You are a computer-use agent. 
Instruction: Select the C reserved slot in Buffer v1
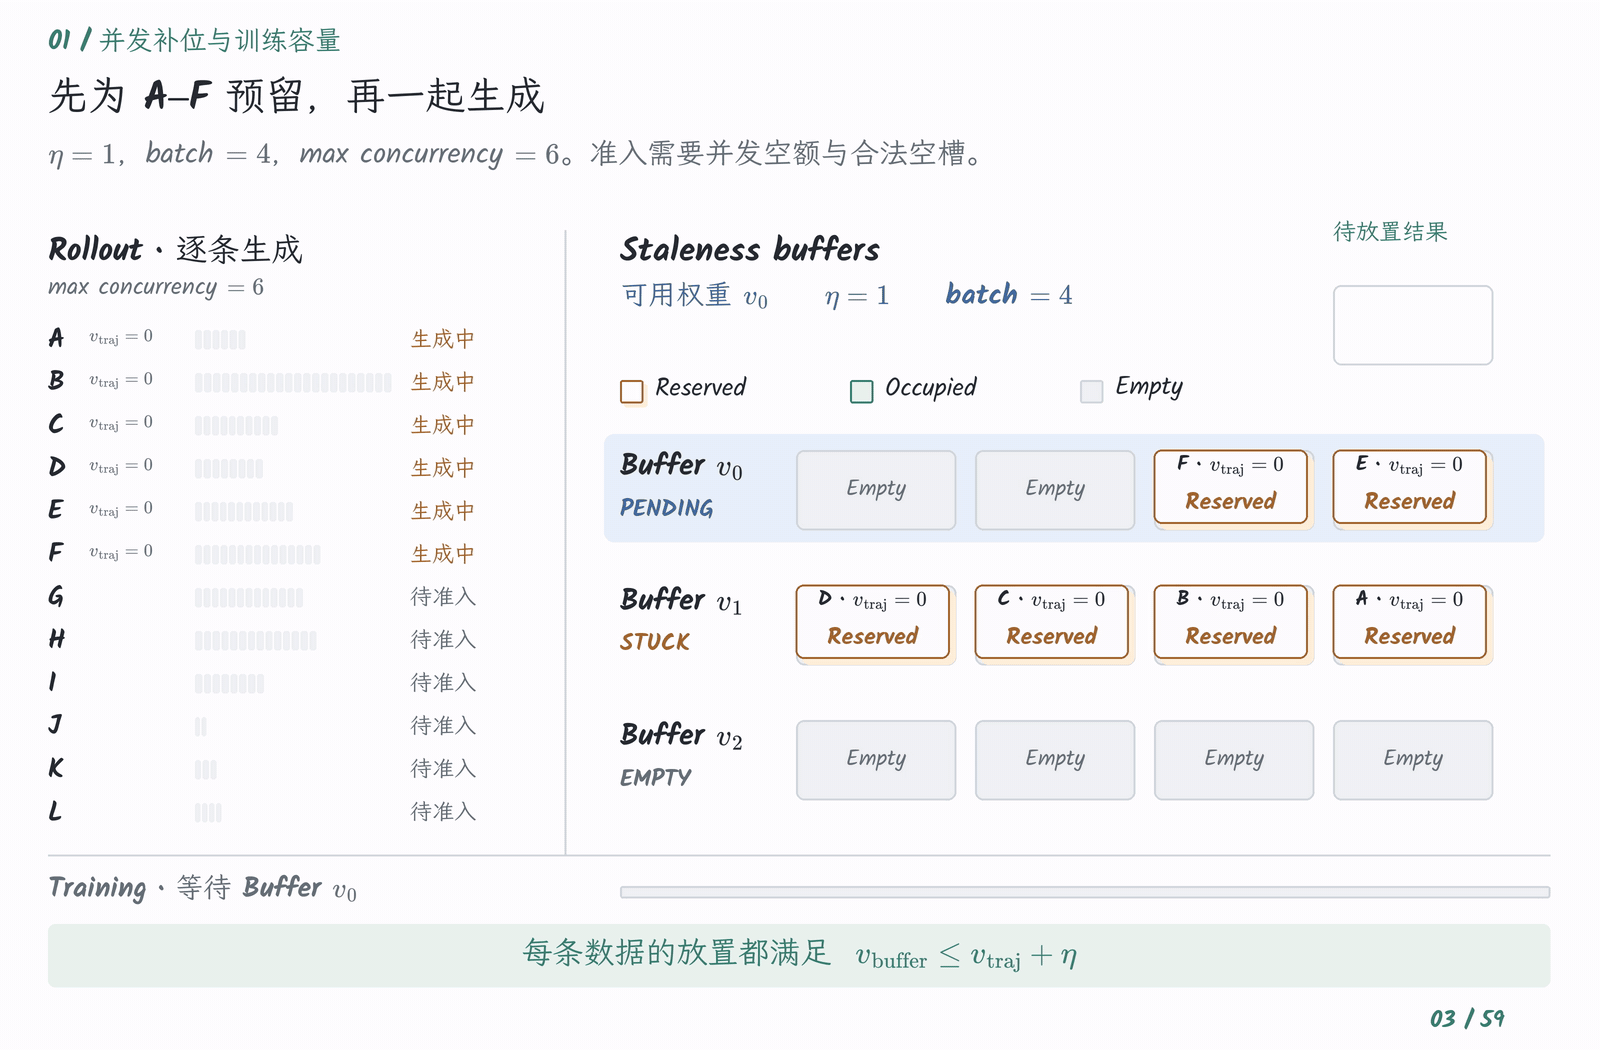coord(1052,622)
